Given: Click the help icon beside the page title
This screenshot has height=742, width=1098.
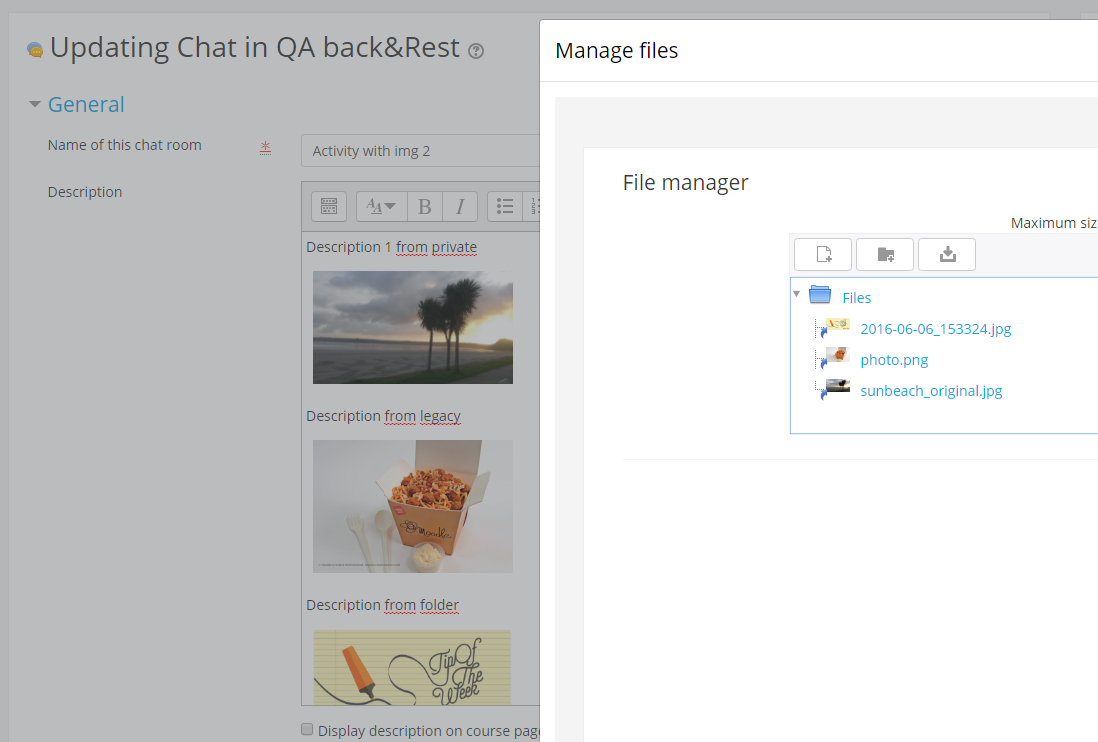Looking at the screenshot, I should tap(476, 51).
